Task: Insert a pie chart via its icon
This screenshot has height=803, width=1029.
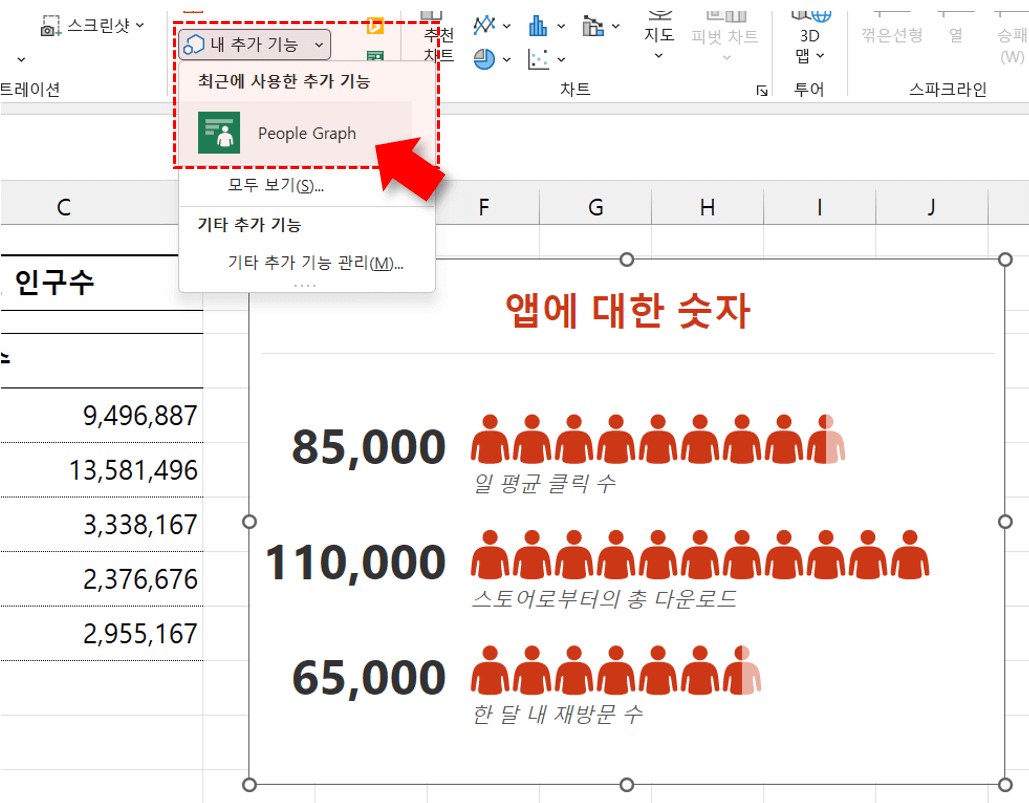Action: (484, 59)
